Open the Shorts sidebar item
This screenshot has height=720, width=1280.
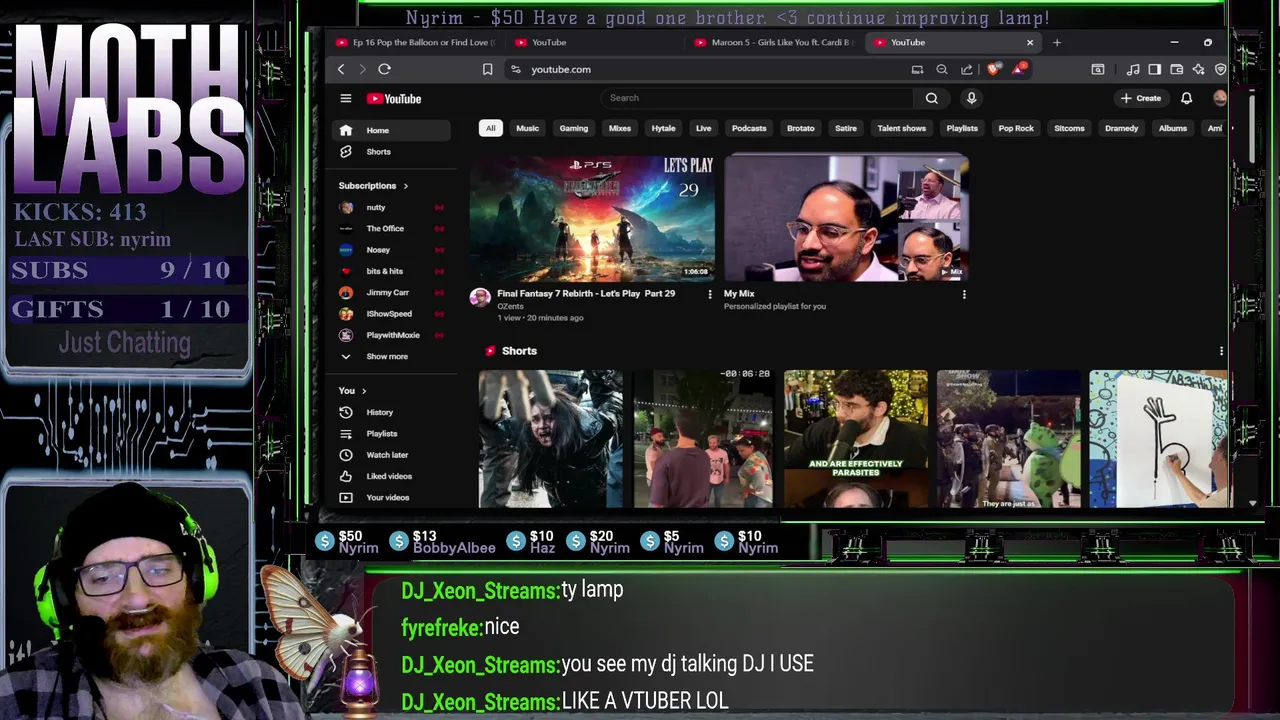(391, 151)
